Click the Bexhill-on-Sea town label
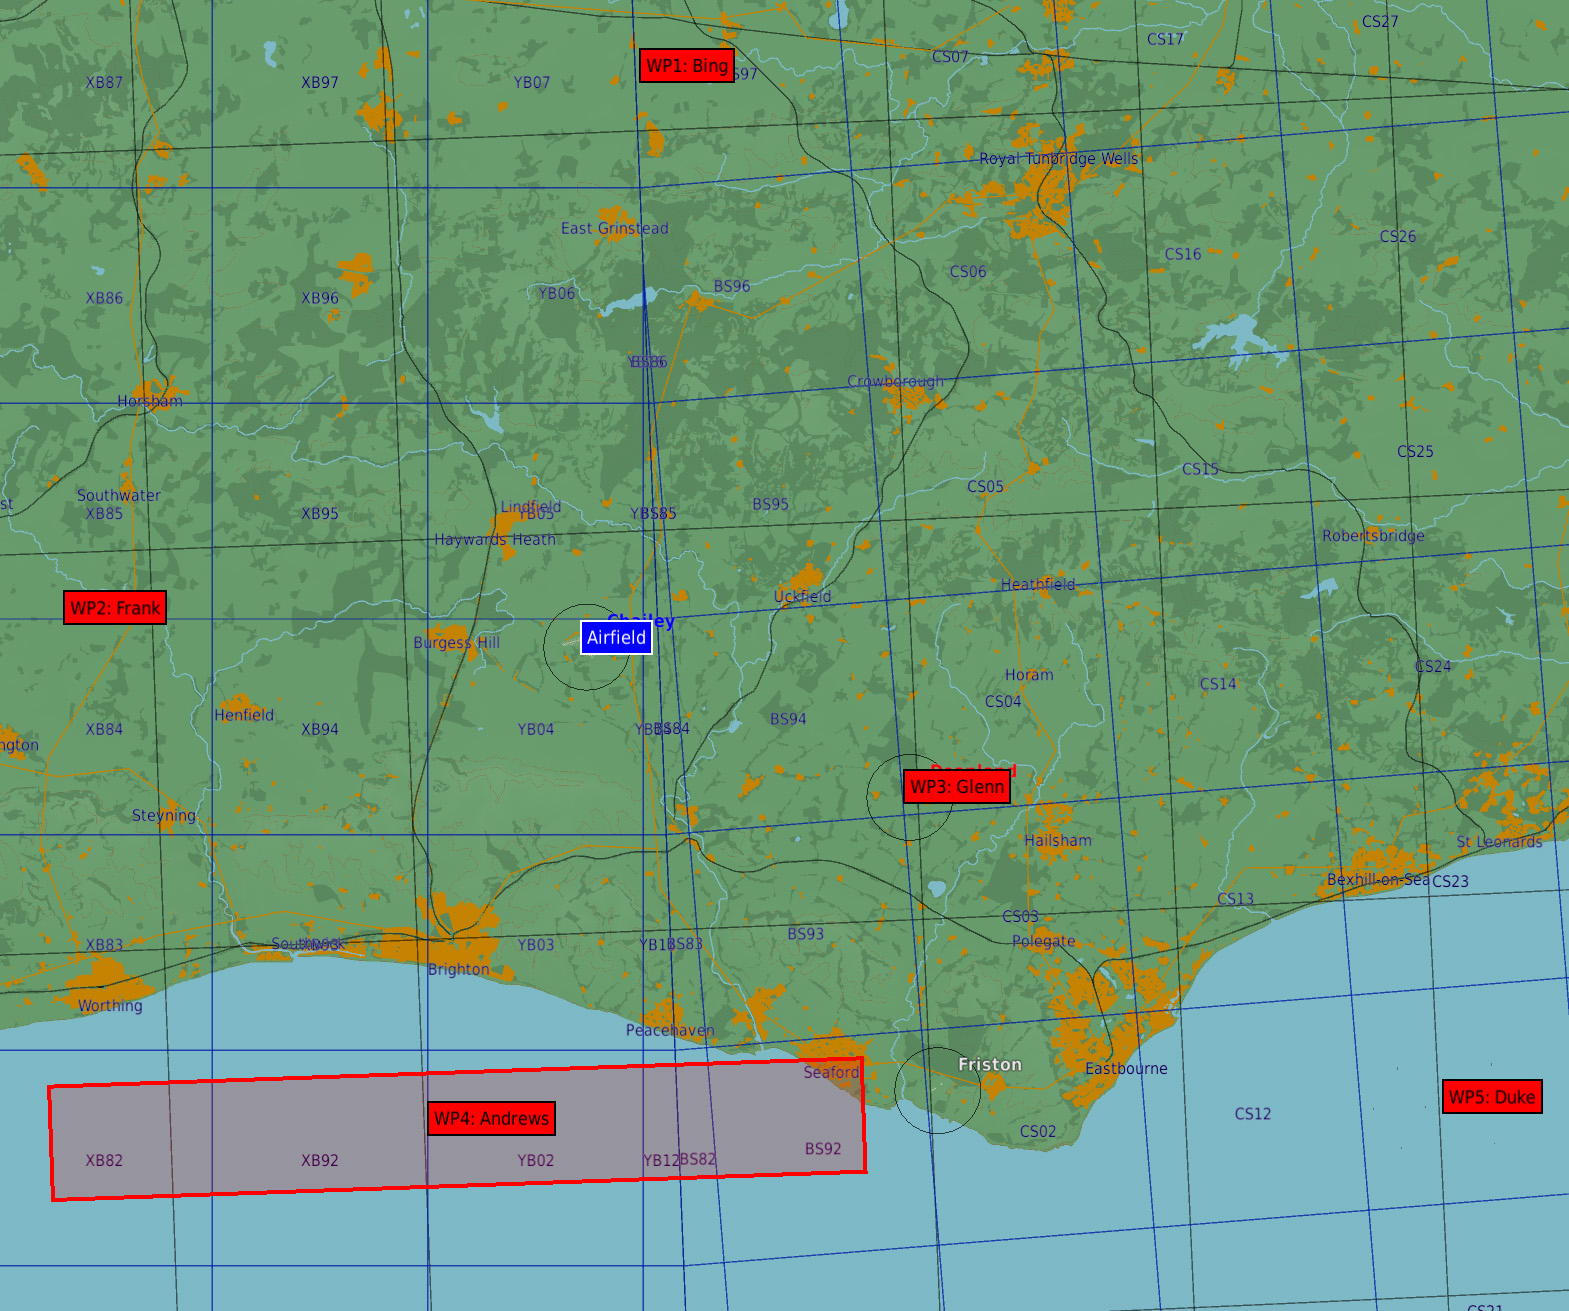 coord(1378,880)
